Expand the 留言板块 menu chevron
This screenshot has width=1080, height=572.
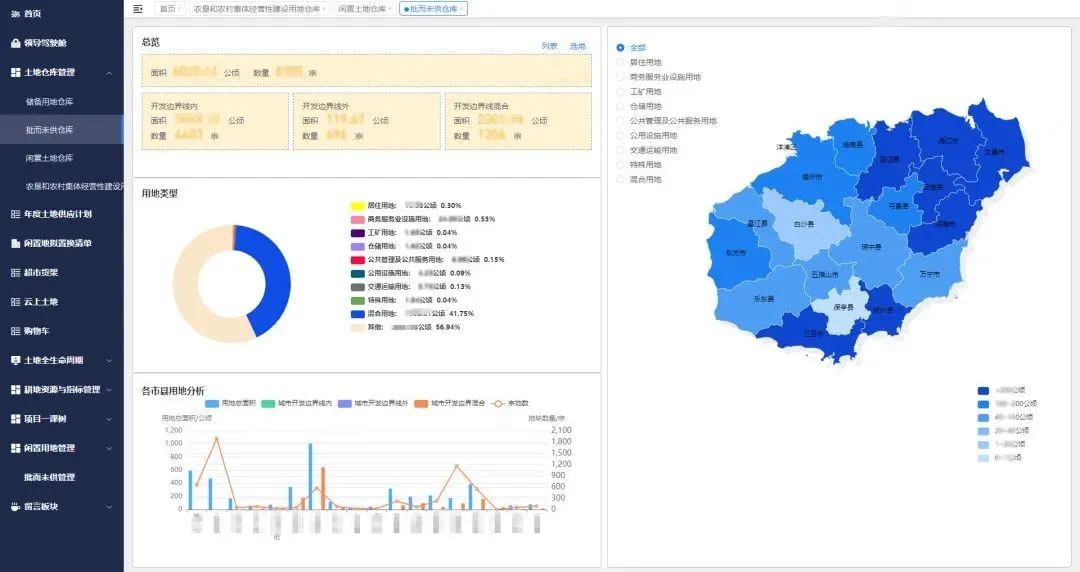click(109, 507)
